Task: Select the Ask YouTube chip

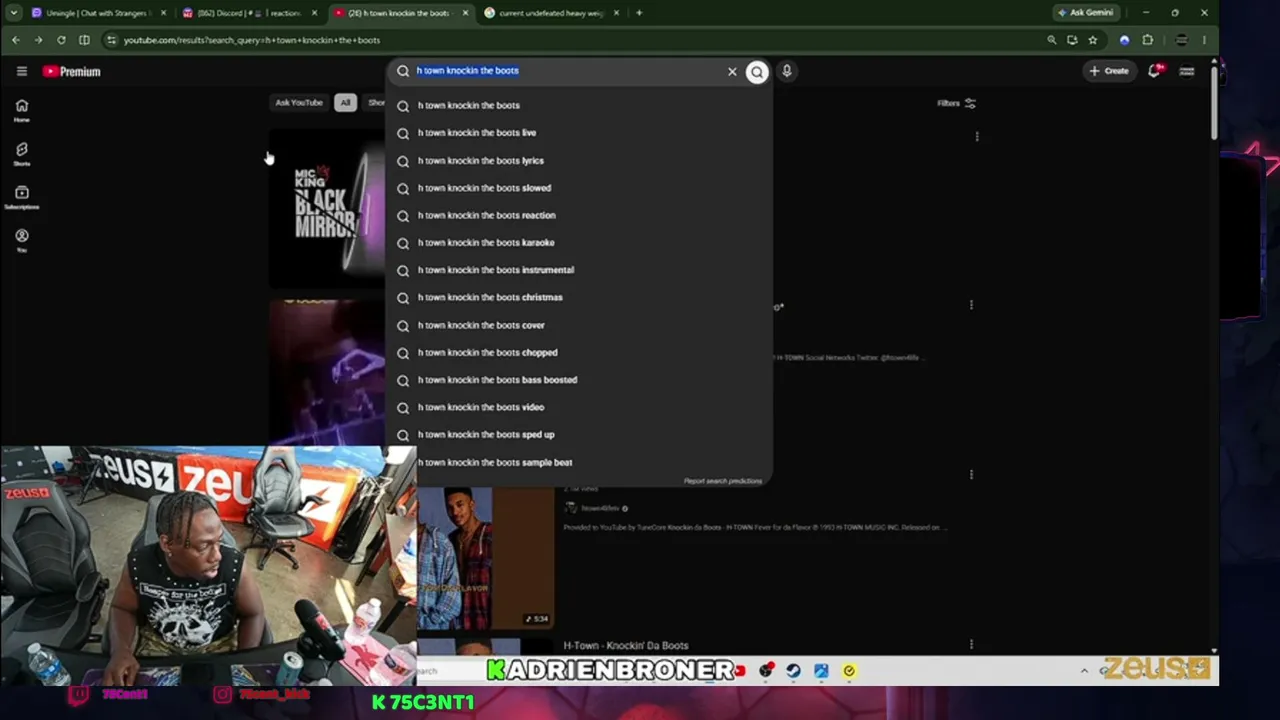Action: click(x=299, y=103)
